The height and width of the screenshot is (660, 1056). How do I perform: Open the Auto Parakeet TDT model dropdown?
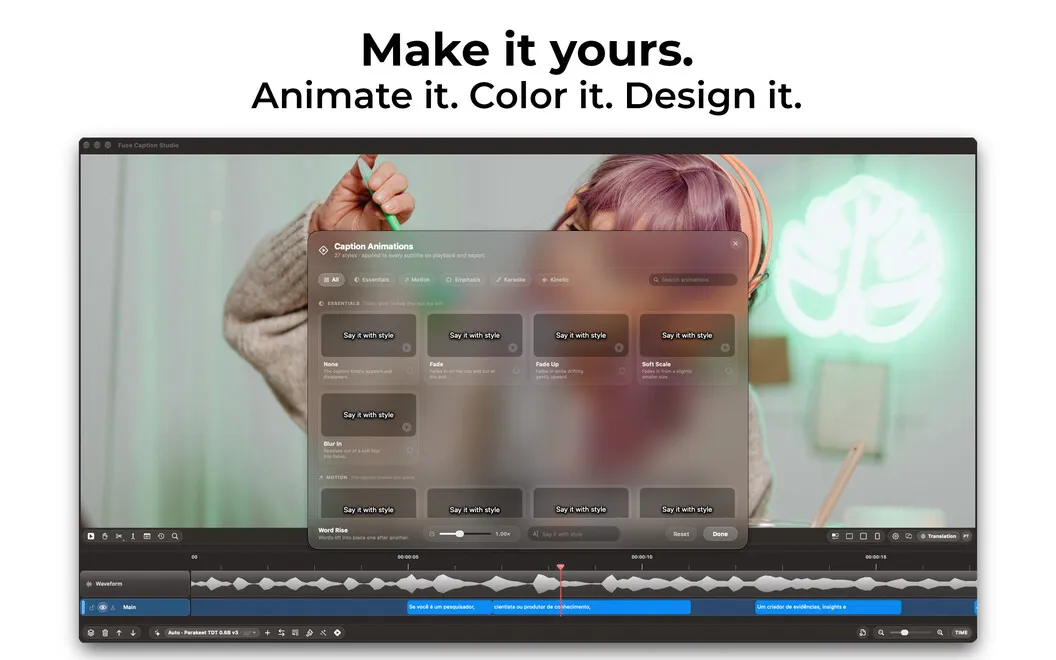point(211,632)
